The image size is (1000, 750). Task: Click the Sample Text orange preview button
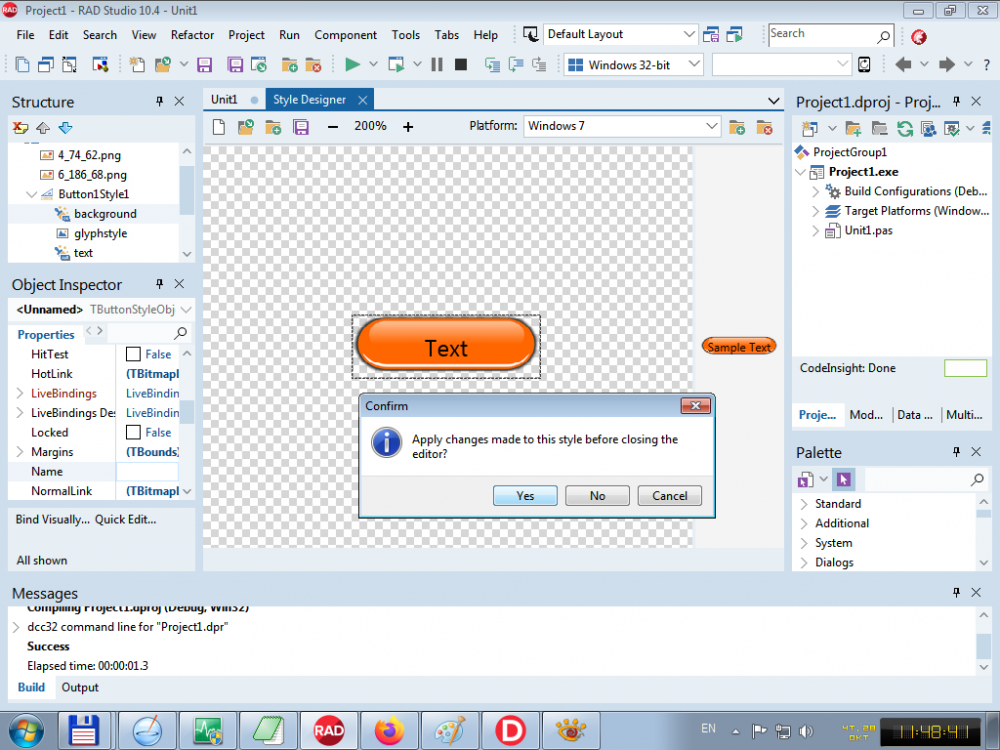coord(739,347)
